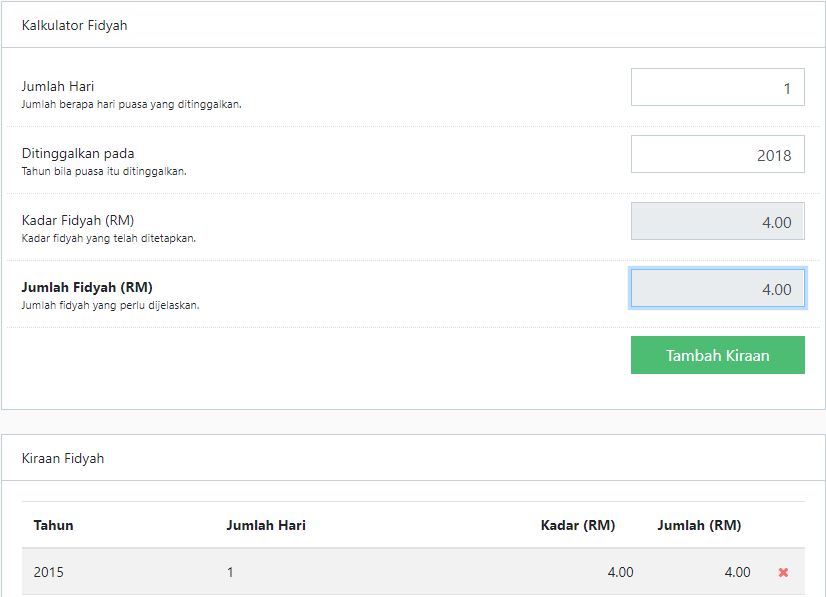The height and width of the screenshot is (597, 826).
Task: Click the Jumlah Hari table column header
Action: [266, 525]
